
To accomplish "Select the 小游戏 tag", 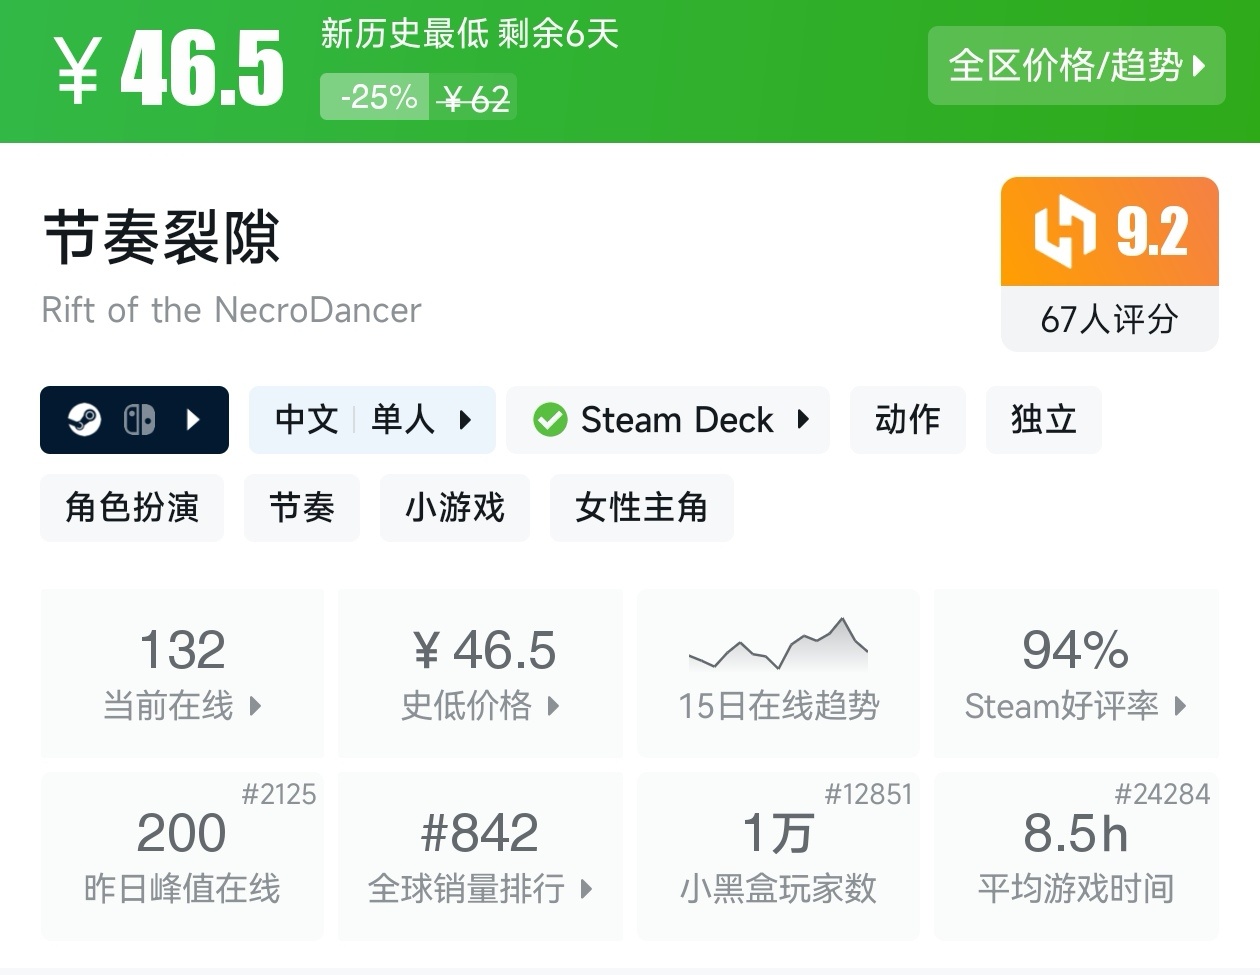I will click(x=454, y=508).
